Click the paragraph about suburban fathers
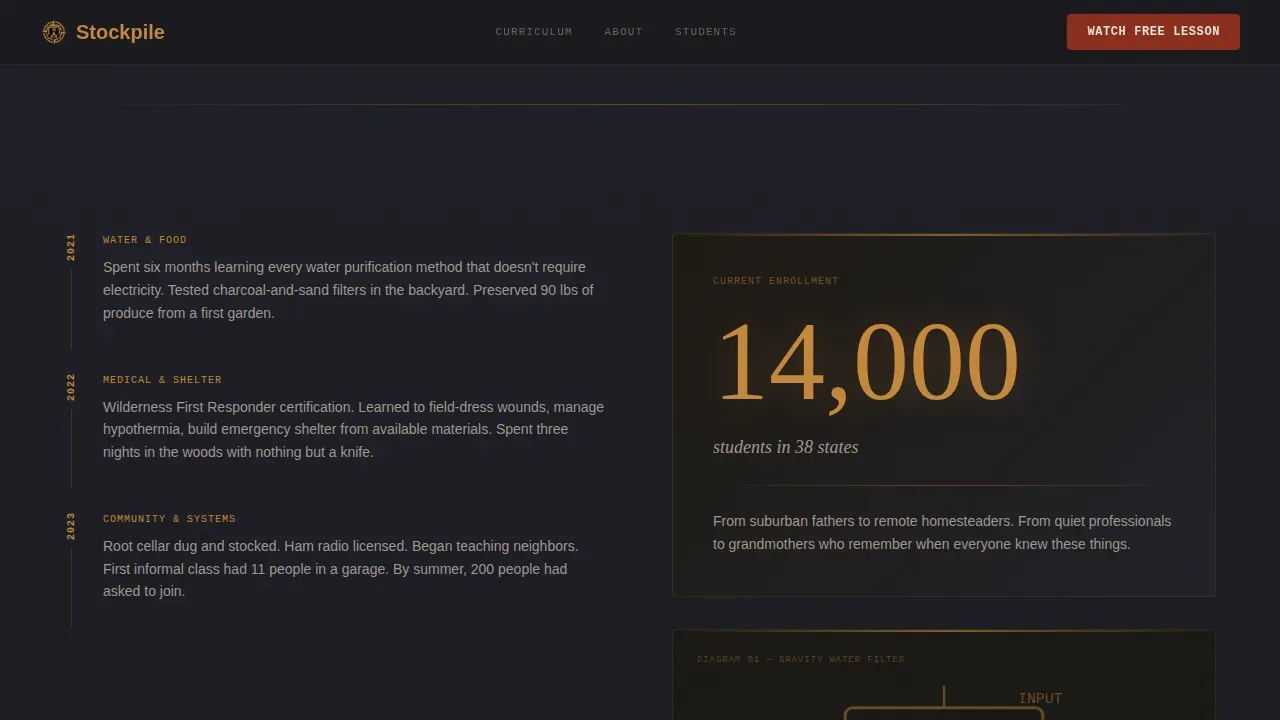1280x720 pixels. coord(942,533)
